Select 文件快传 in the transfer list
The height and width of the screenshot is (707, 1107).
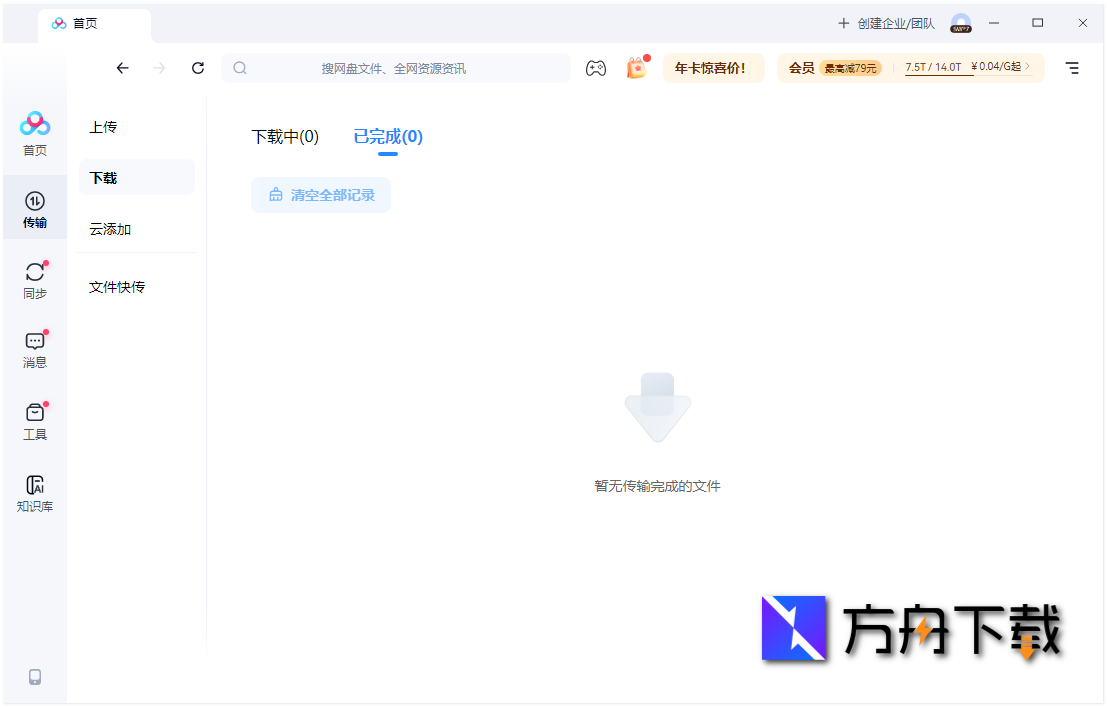pyautogui.click(x=117, y=286)
